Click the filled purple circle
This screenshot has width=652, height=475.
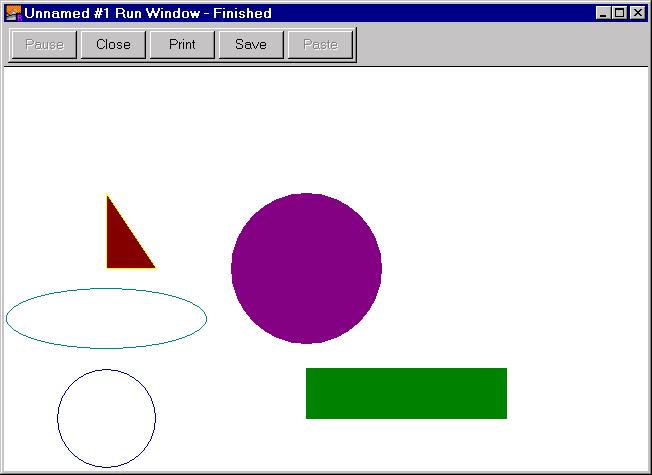[x=306, y=268]
